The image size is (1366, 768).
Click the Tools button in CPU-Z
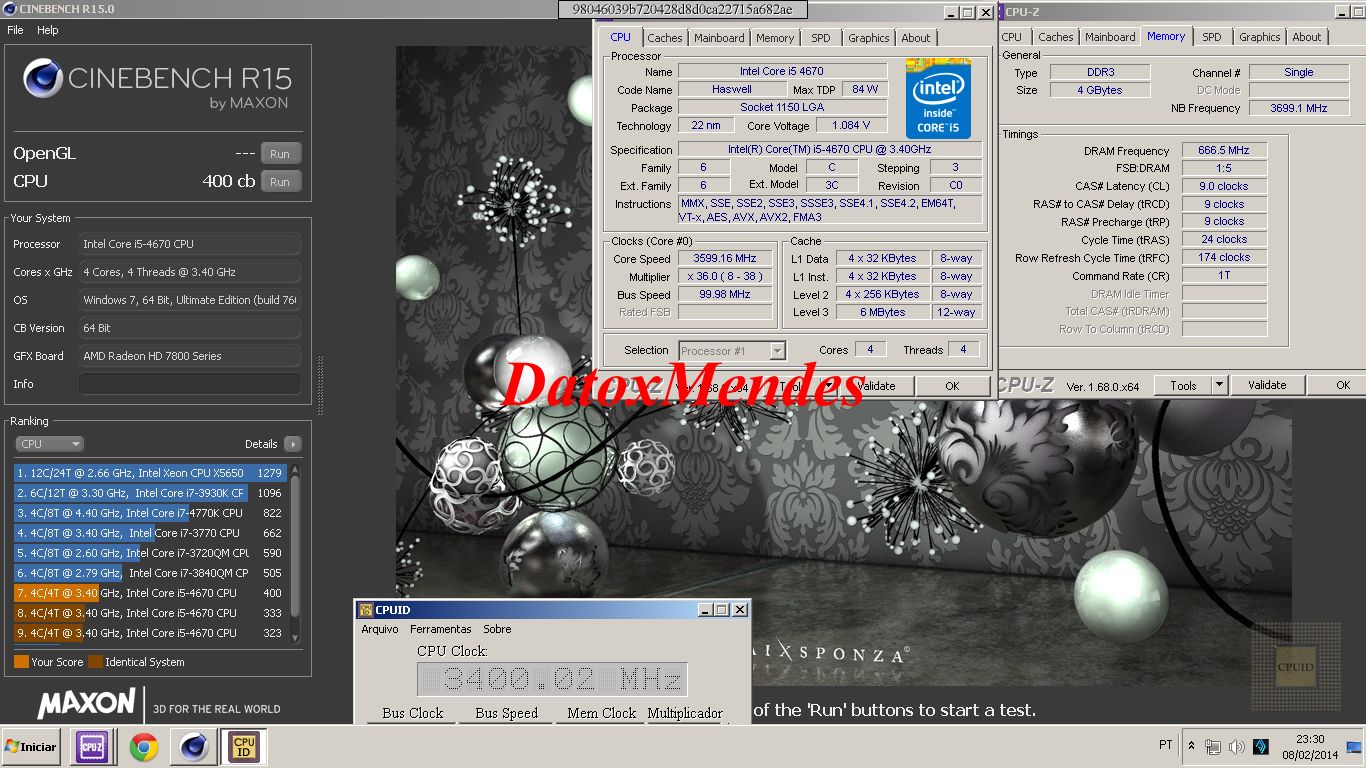pos(1183,385)
